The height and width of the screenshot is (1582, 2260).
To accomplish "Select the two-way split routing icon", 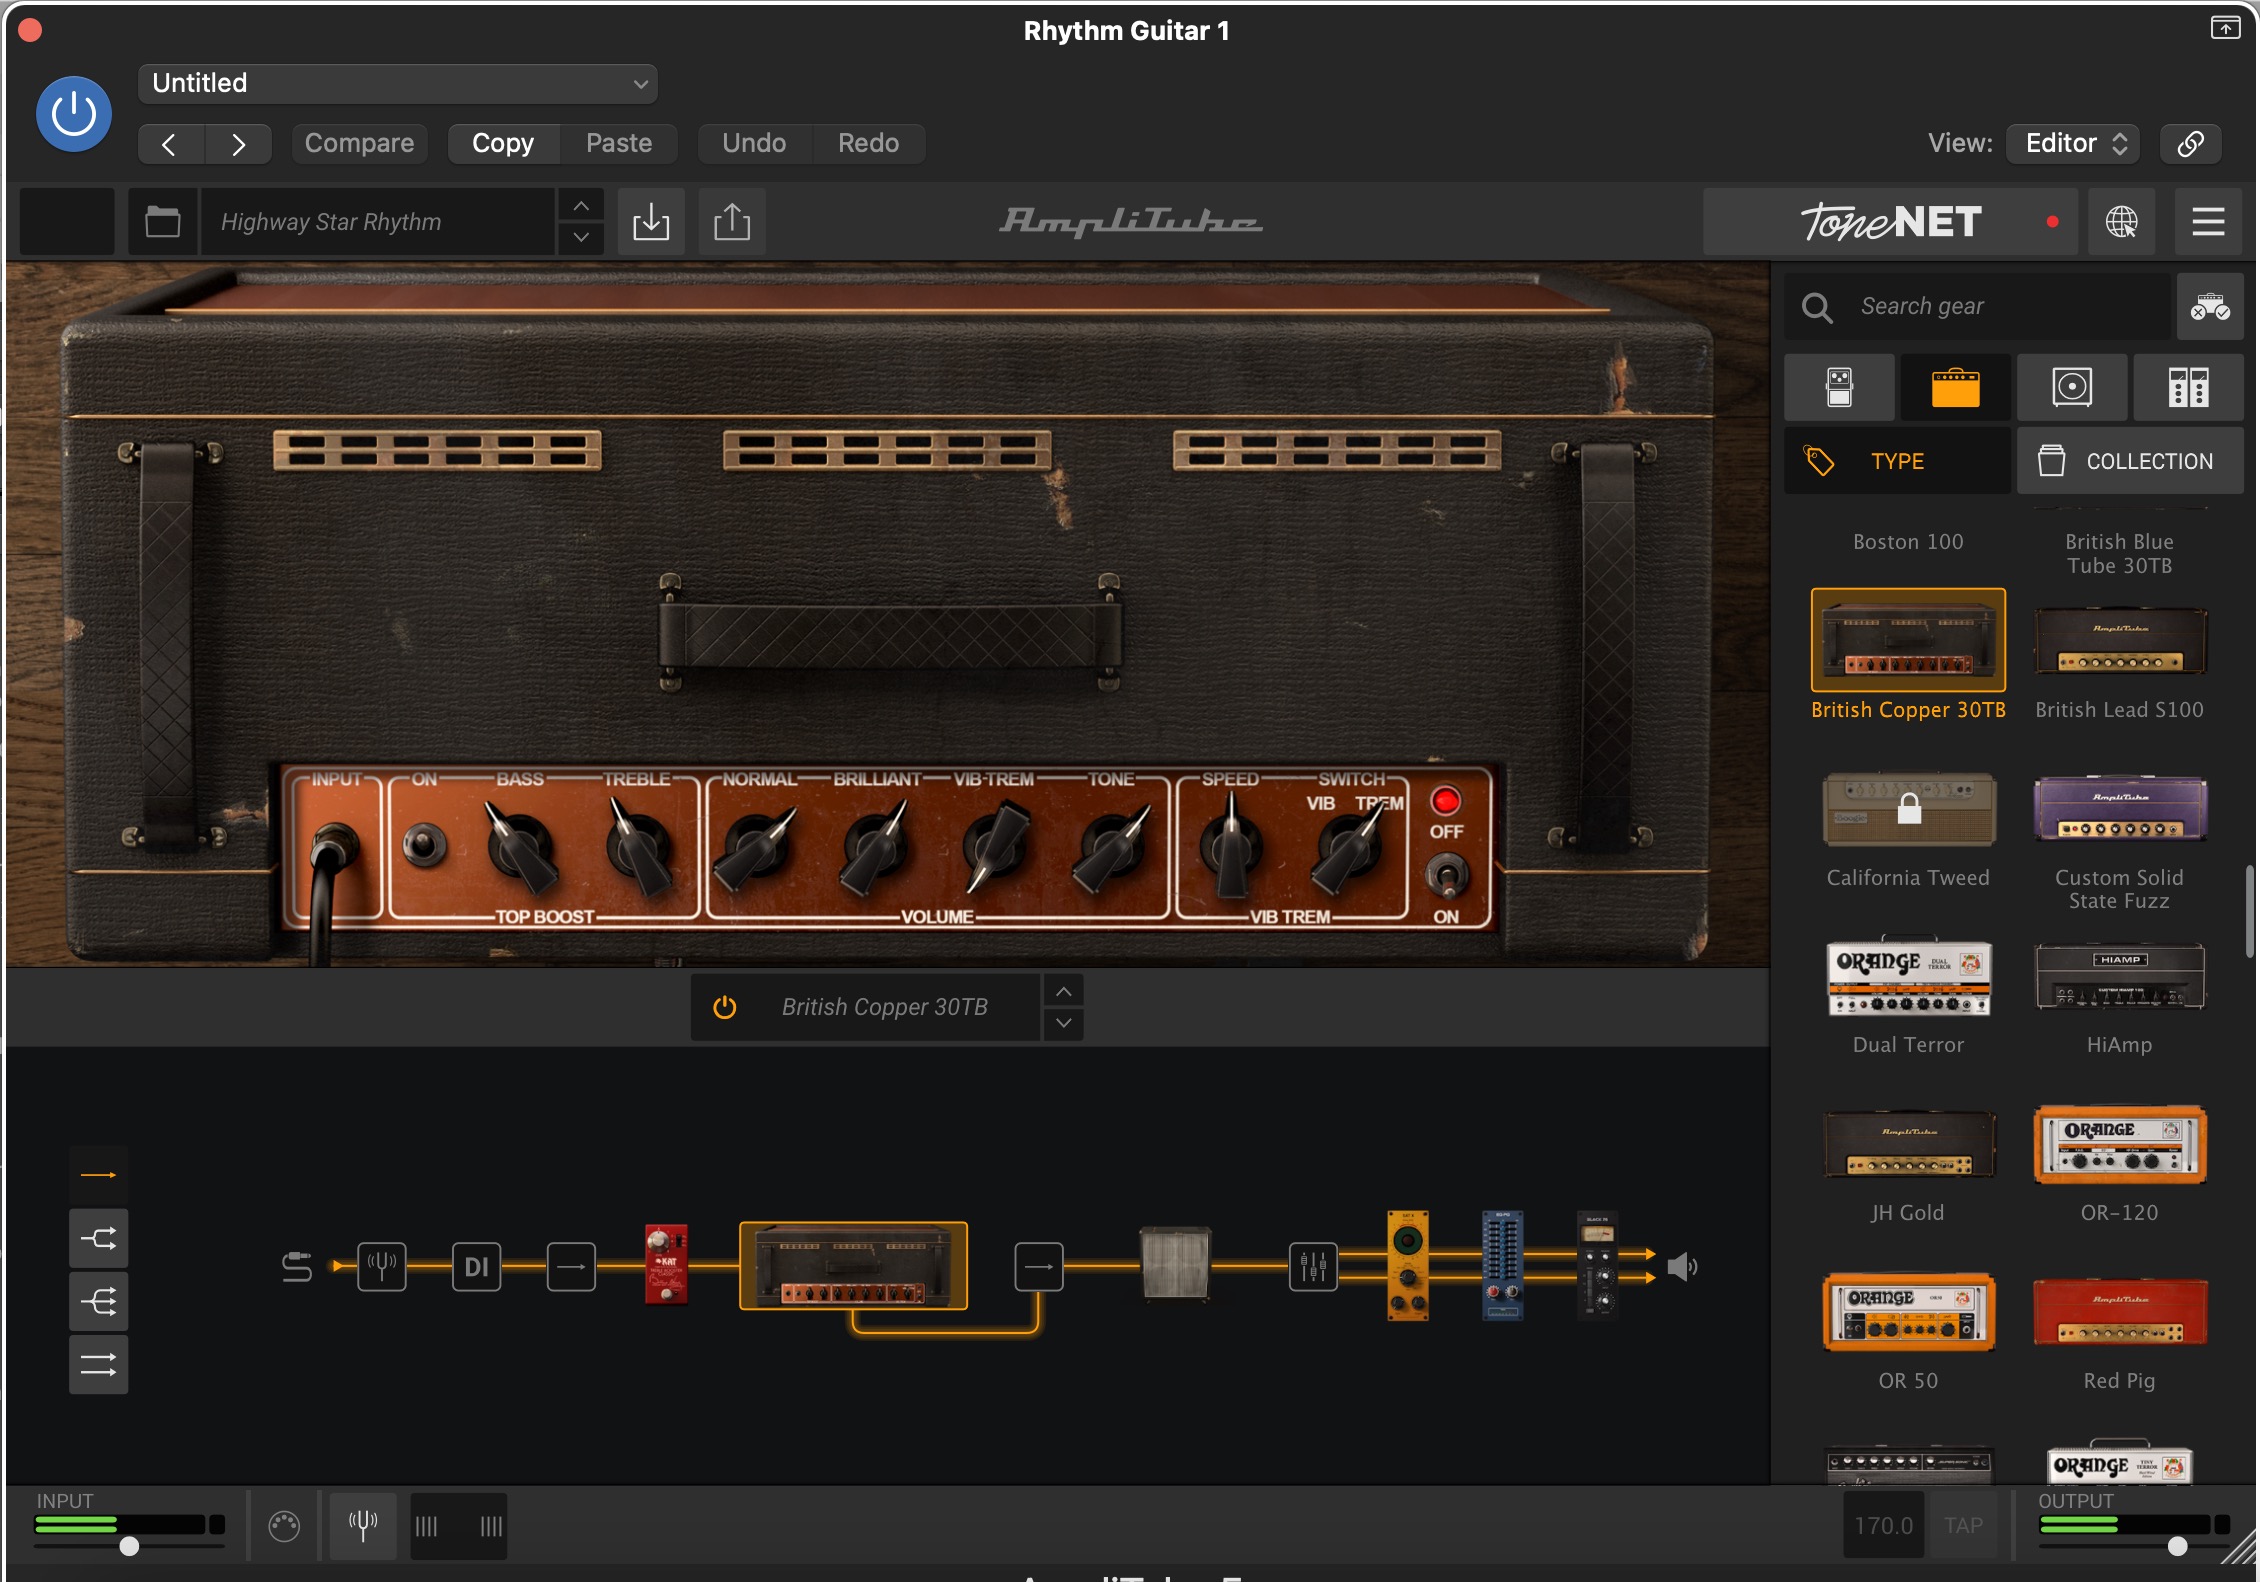I will pyautogui.click(x=98, y=1239).
